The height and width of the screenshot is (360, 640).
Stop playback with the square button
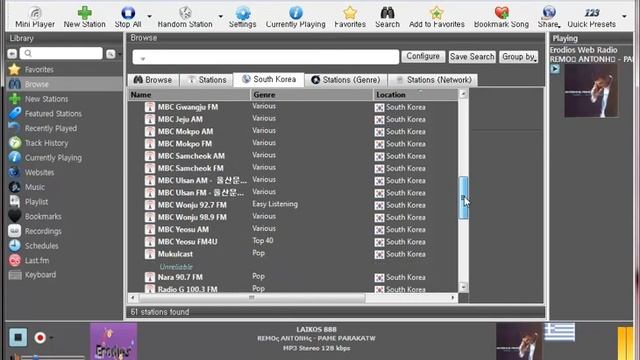coord(18,338)
